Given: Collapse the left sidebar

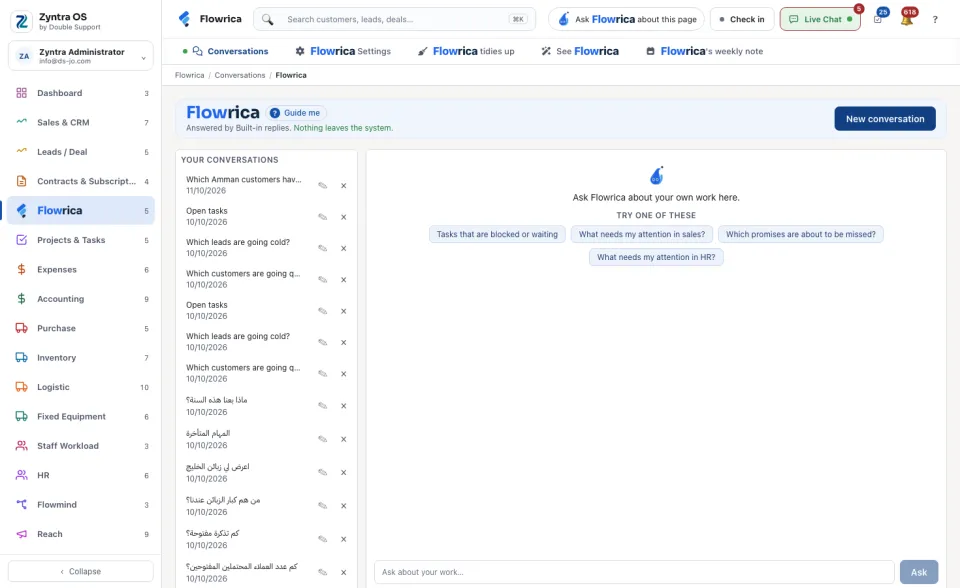Looking at the screenshot, I should tap(81, 571).
